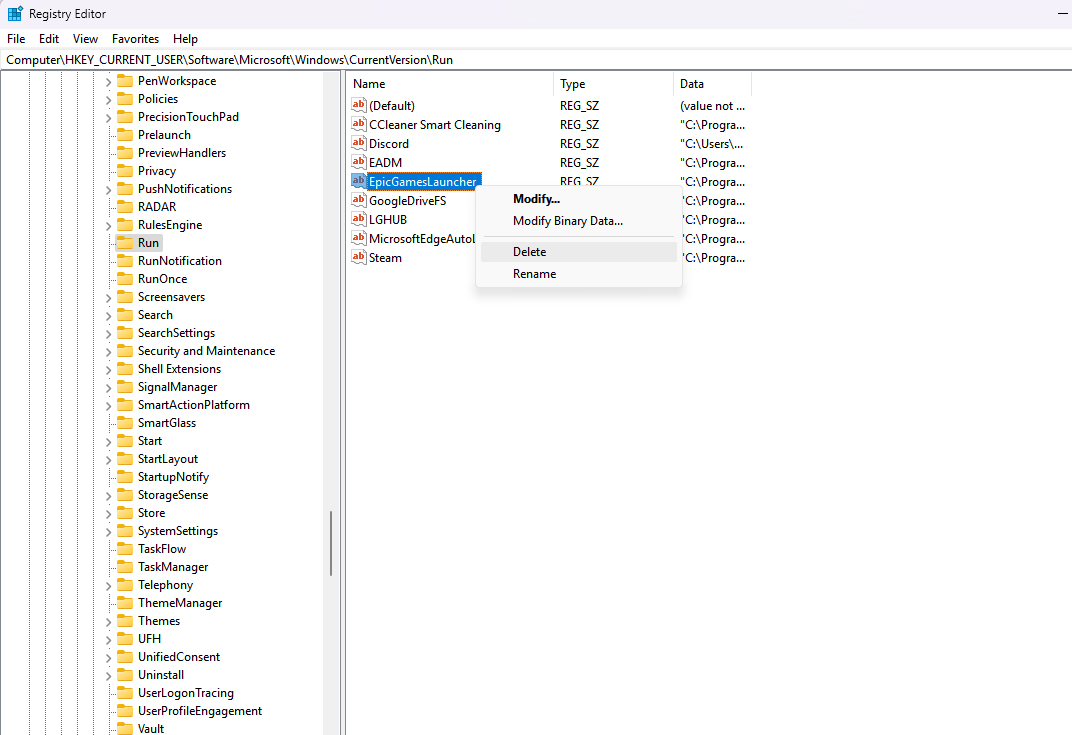Click the folder icon of the Run key
This screenshot has width=1072, height=735.
click(125, 243)
